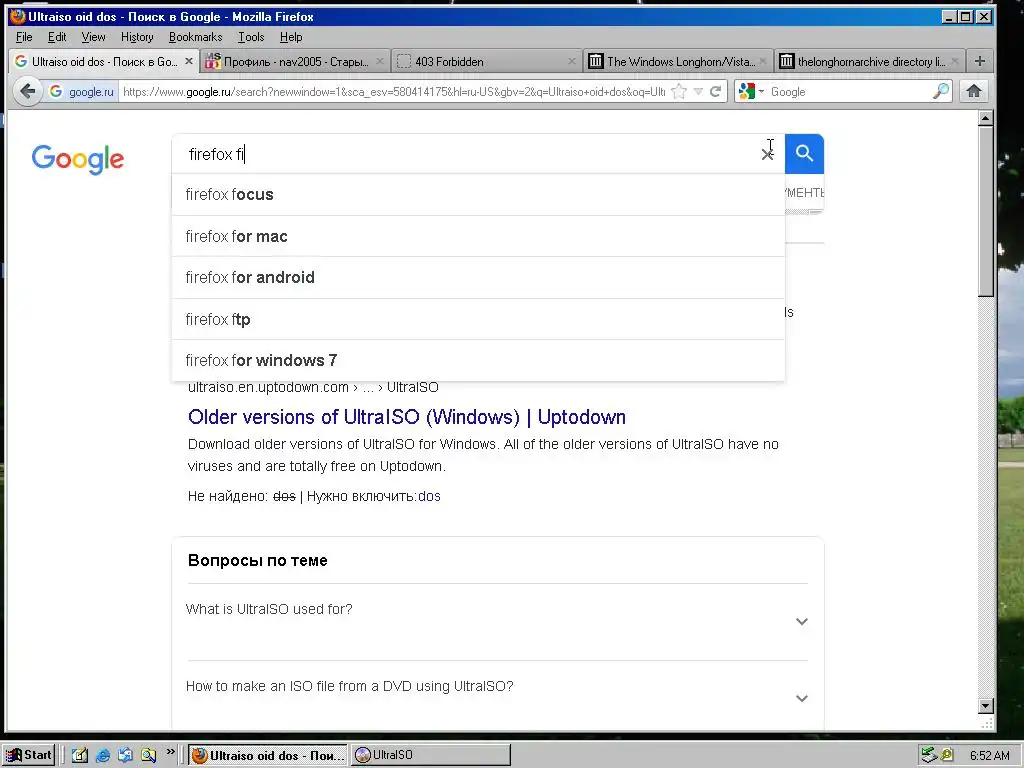1024x768 pixels.
Task: Open the Bookmarks menu
Action: tap(195, 37)
